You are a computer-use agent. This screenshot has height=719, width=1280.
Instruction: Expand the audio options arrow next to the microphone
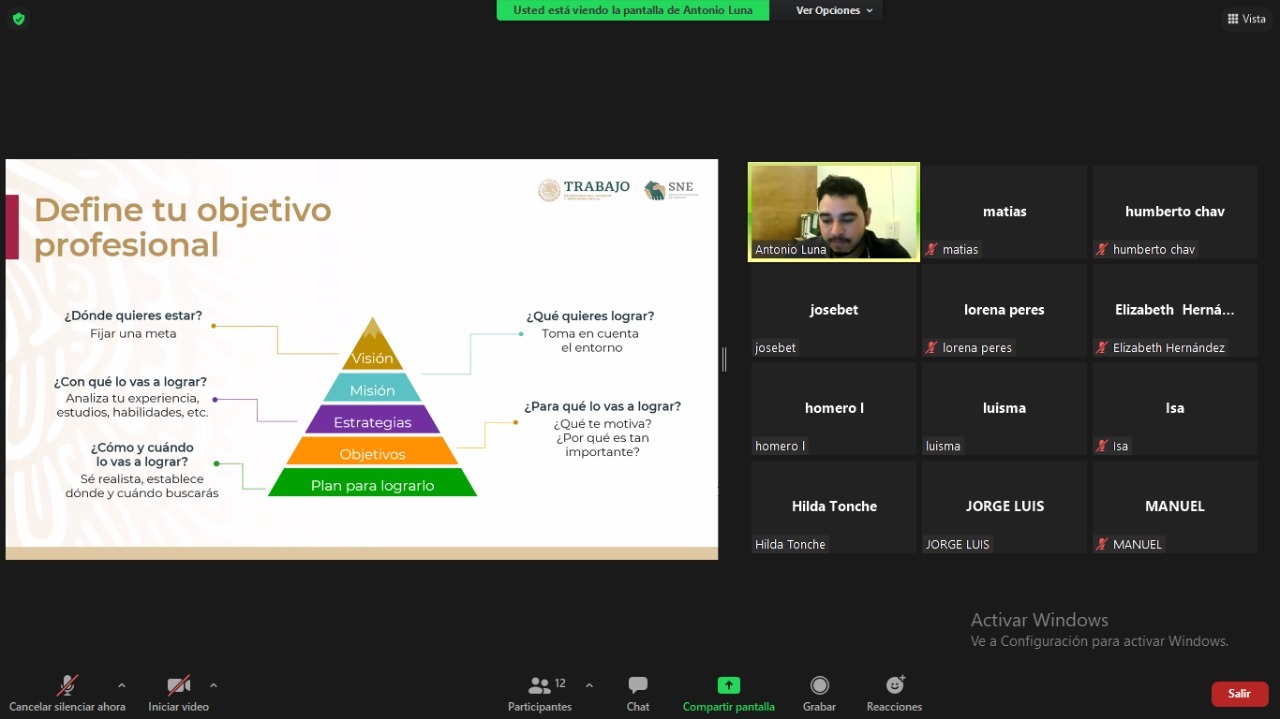(122, 686)
